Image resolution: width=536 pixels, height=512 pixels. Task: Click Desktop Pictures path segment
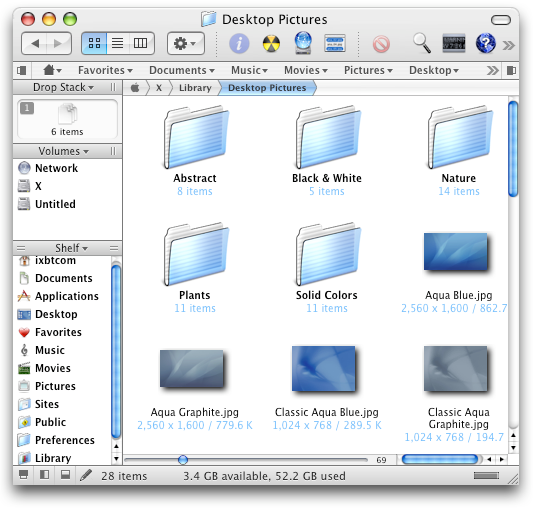click(267, 88)
